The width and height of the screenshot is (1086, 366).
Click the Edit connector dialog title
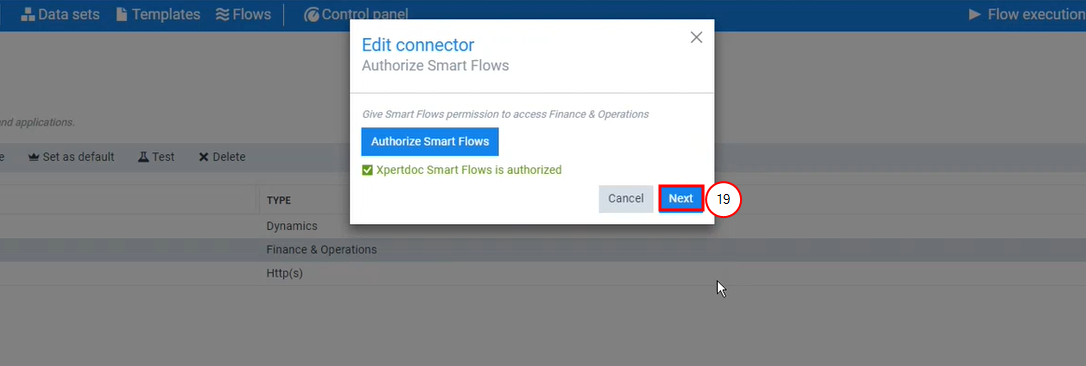418,45
